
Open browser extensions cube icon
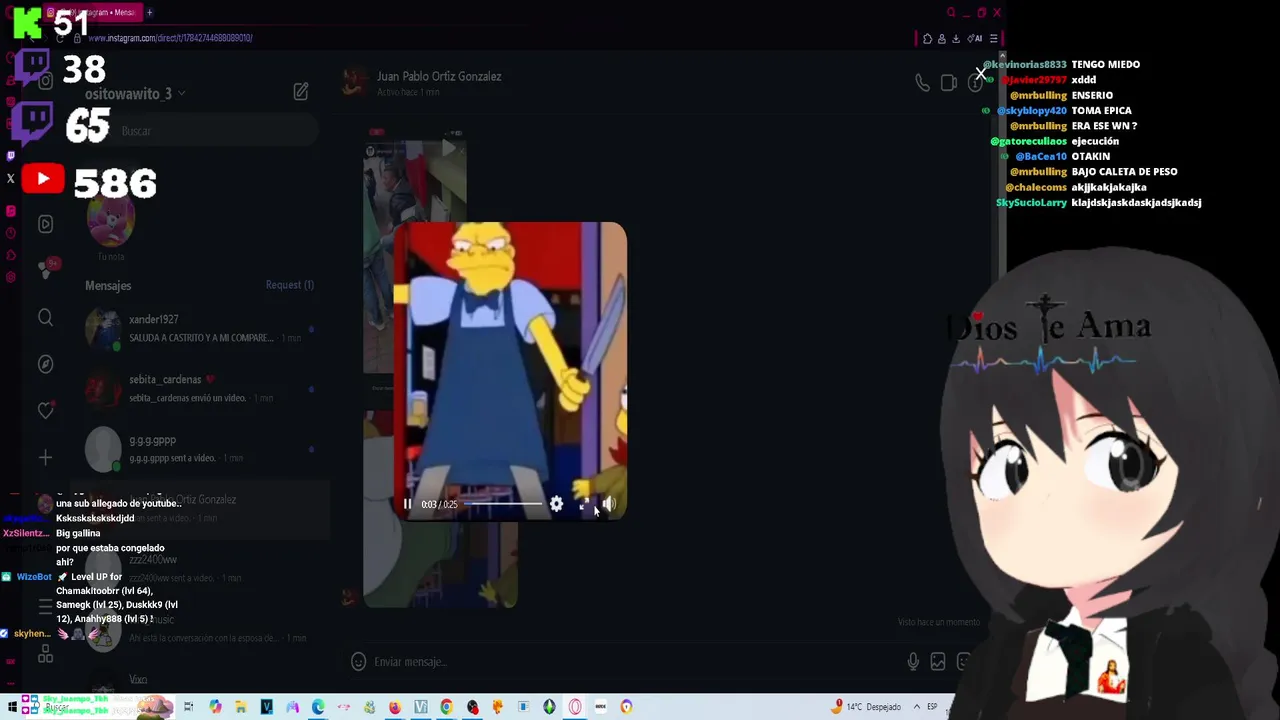[x=927, y=38]
